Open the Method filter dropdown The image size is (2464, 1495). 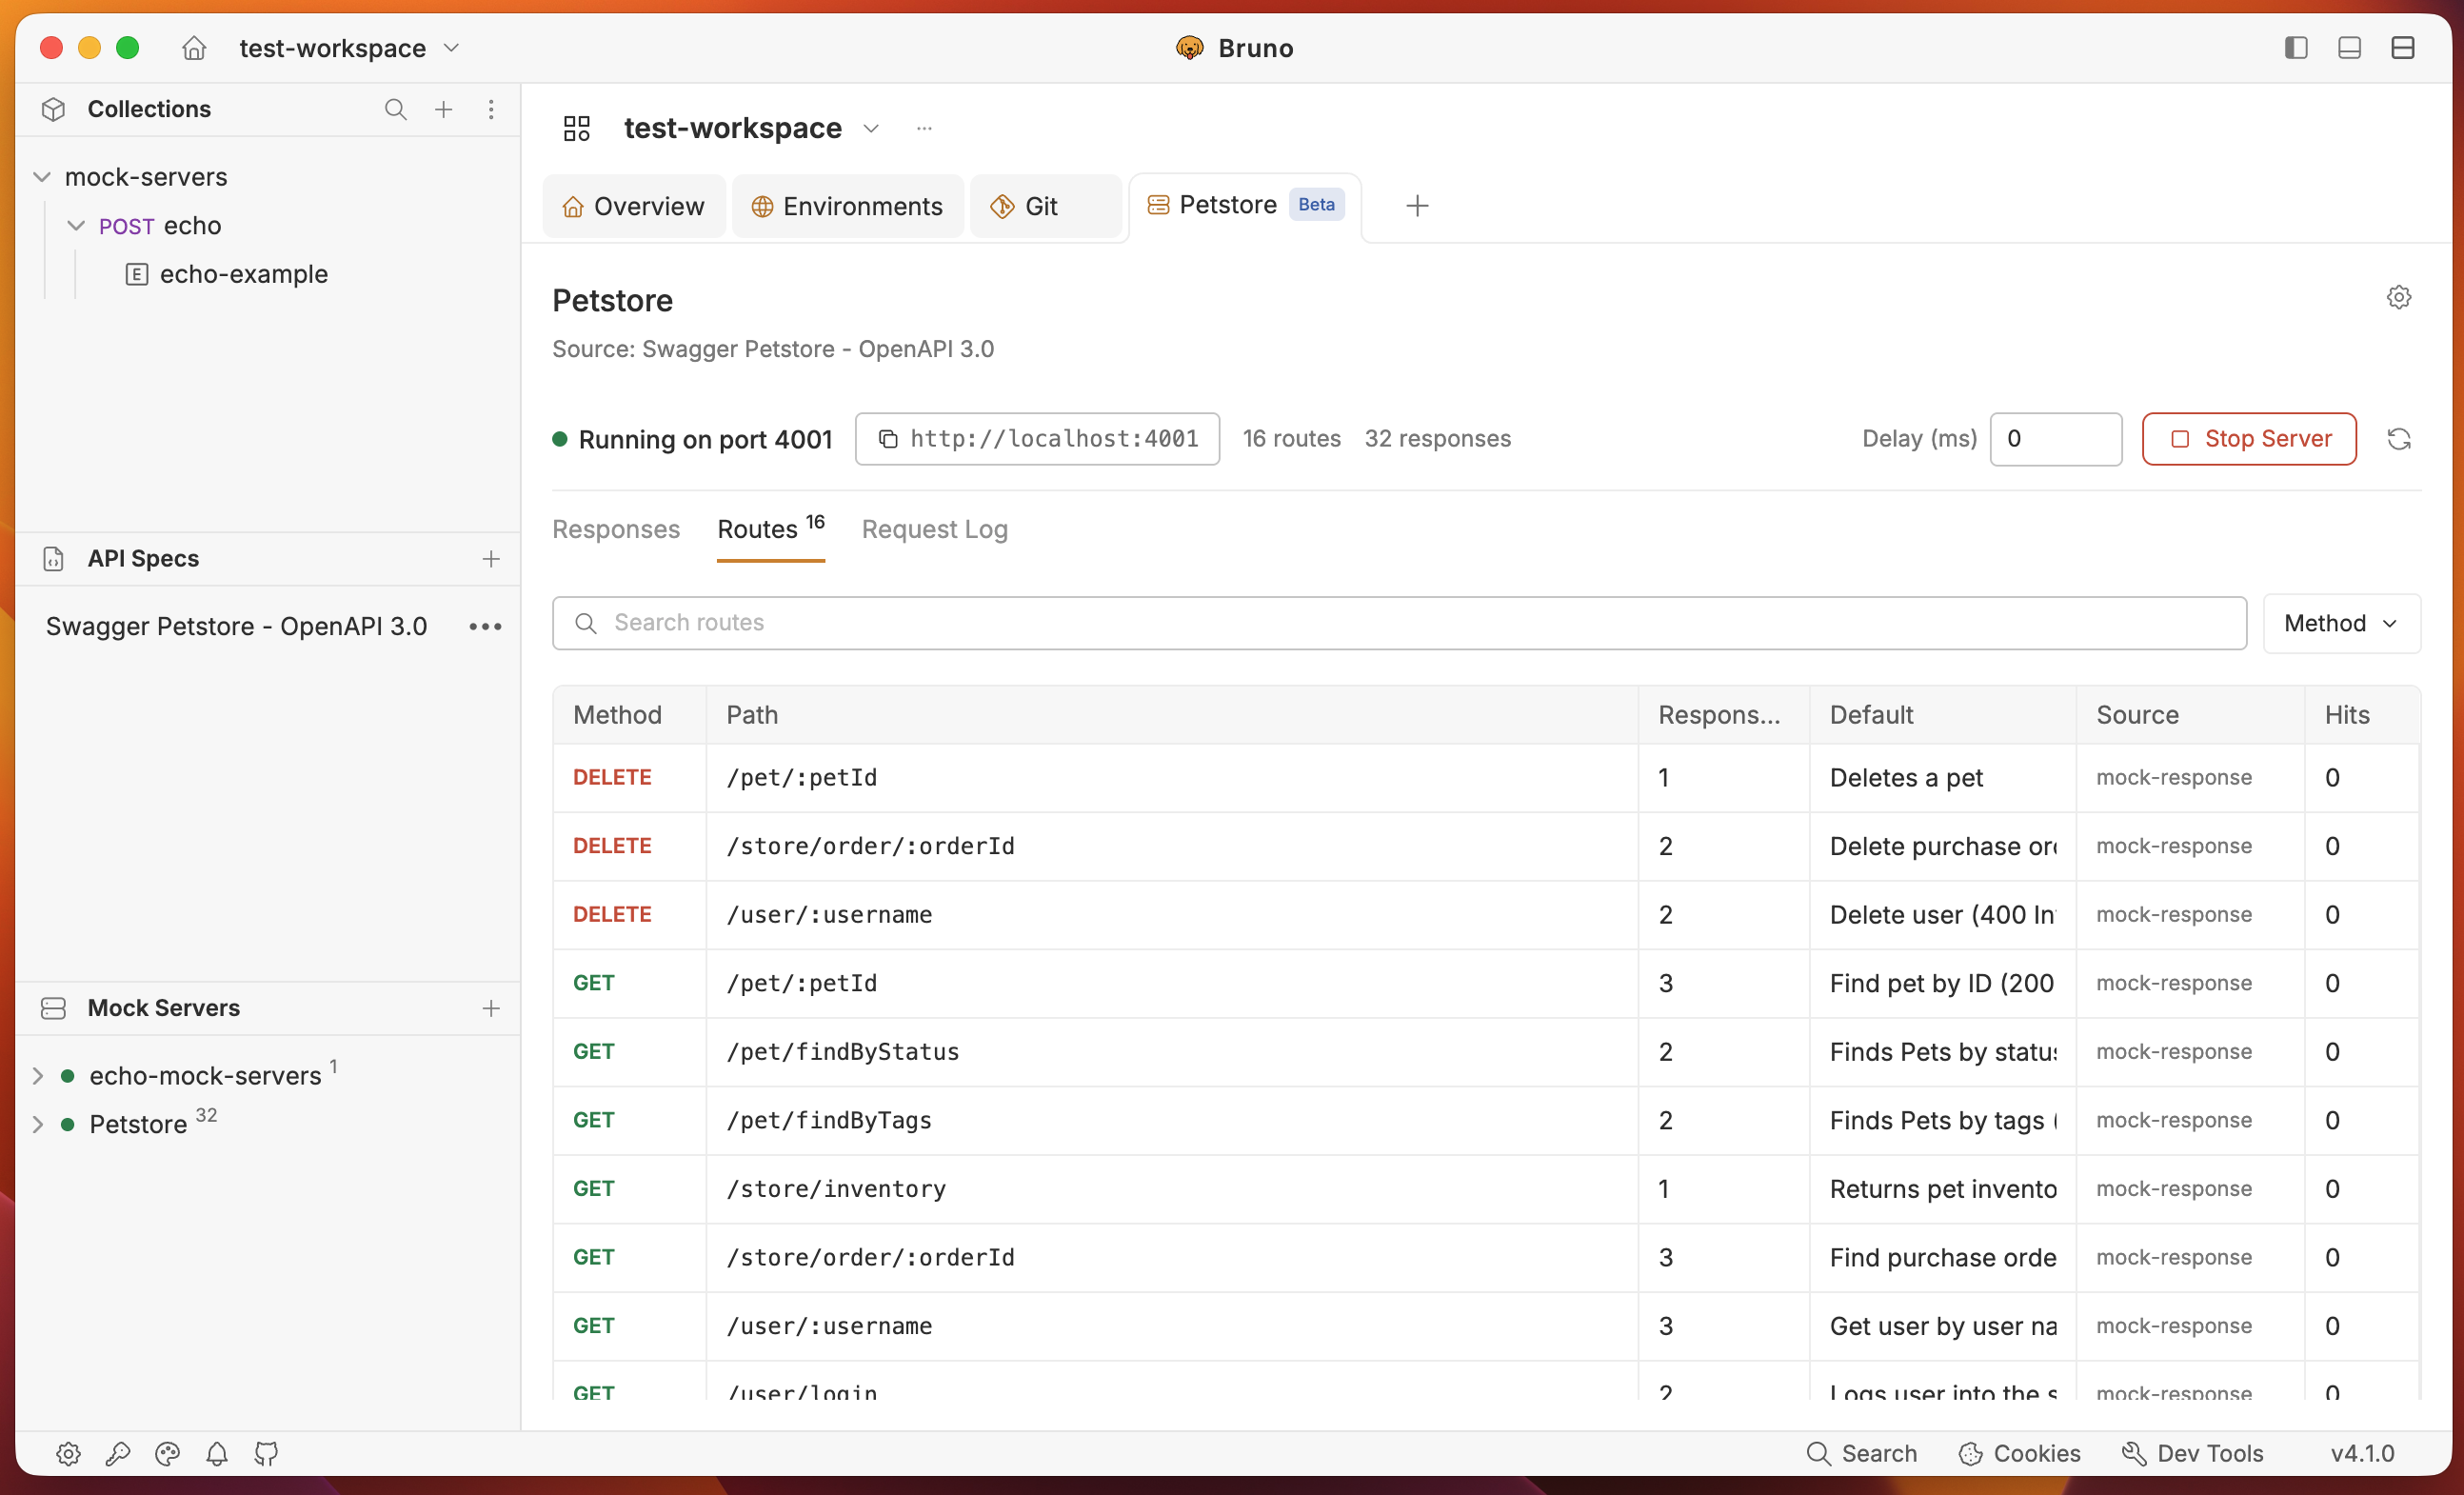pos(2341,623)
